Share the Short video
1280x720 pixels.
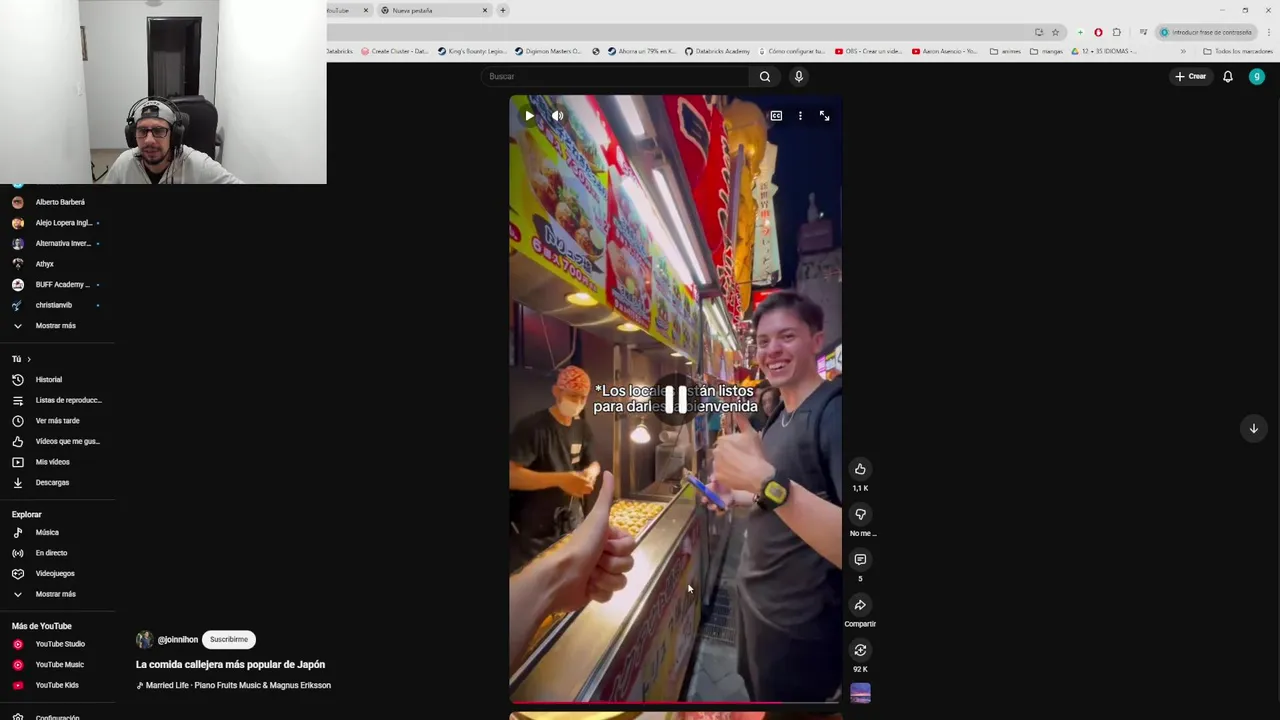coord(860,604)
